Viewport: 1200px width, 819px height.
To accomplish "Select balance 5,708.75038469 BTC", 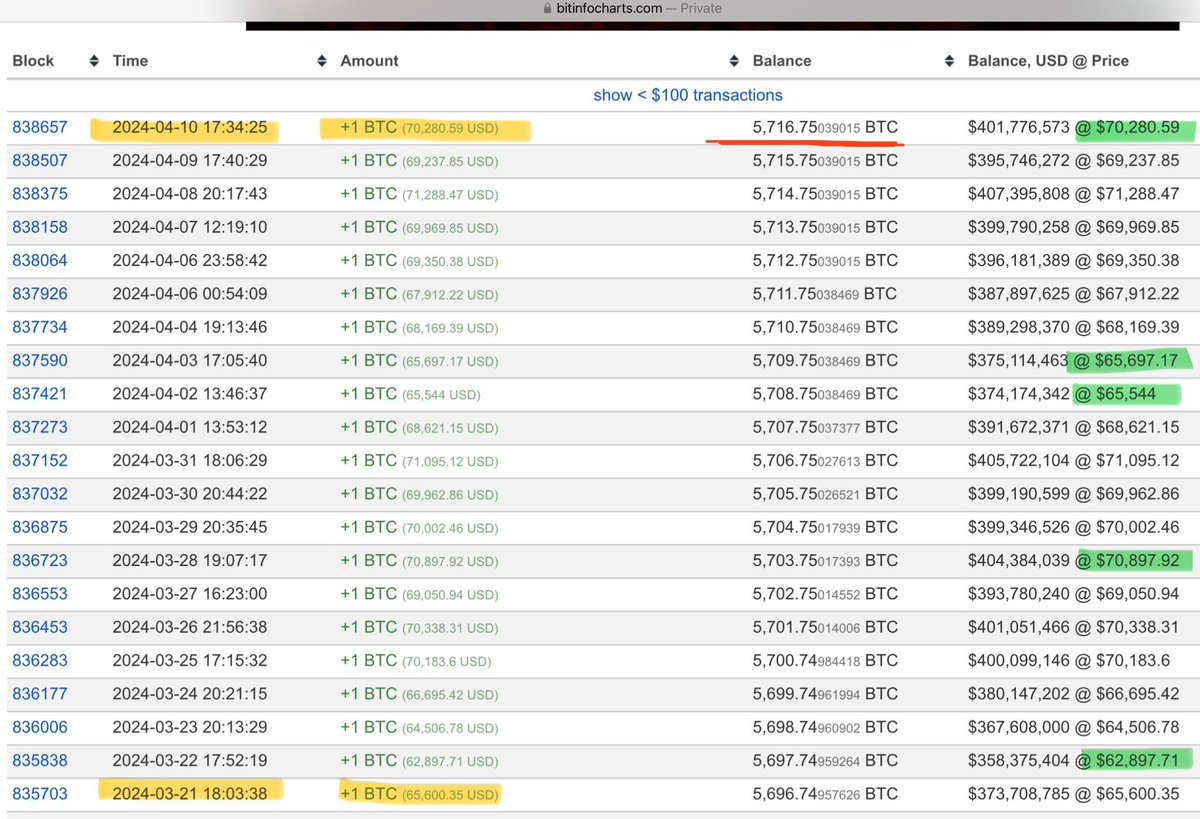I will (825, 394).
